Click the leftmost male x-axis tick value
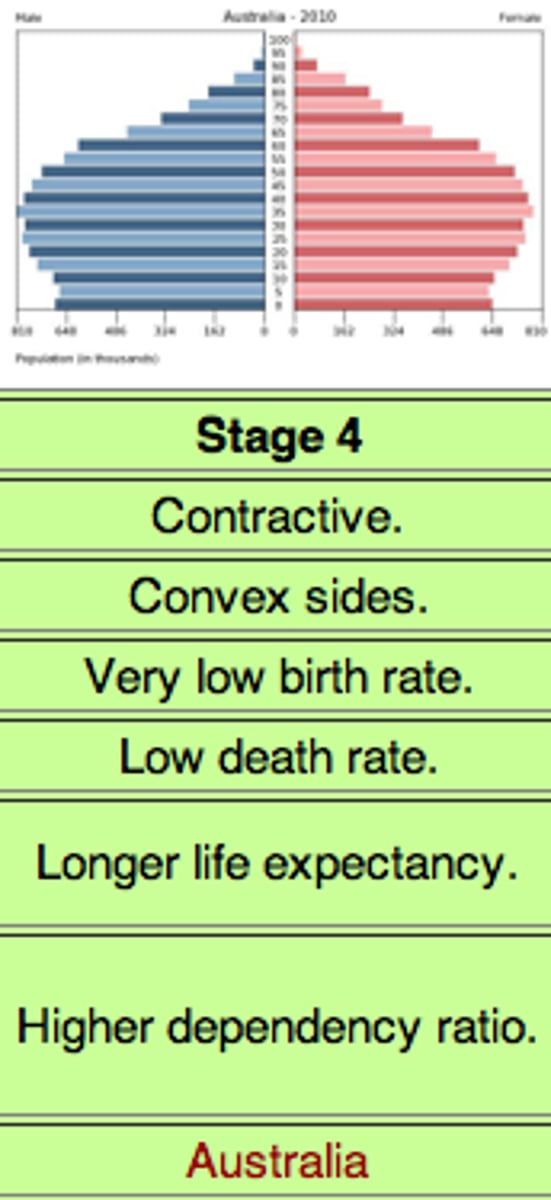Image resolution: width=551 pixels, height=1200 pixels. coord(19,330)
